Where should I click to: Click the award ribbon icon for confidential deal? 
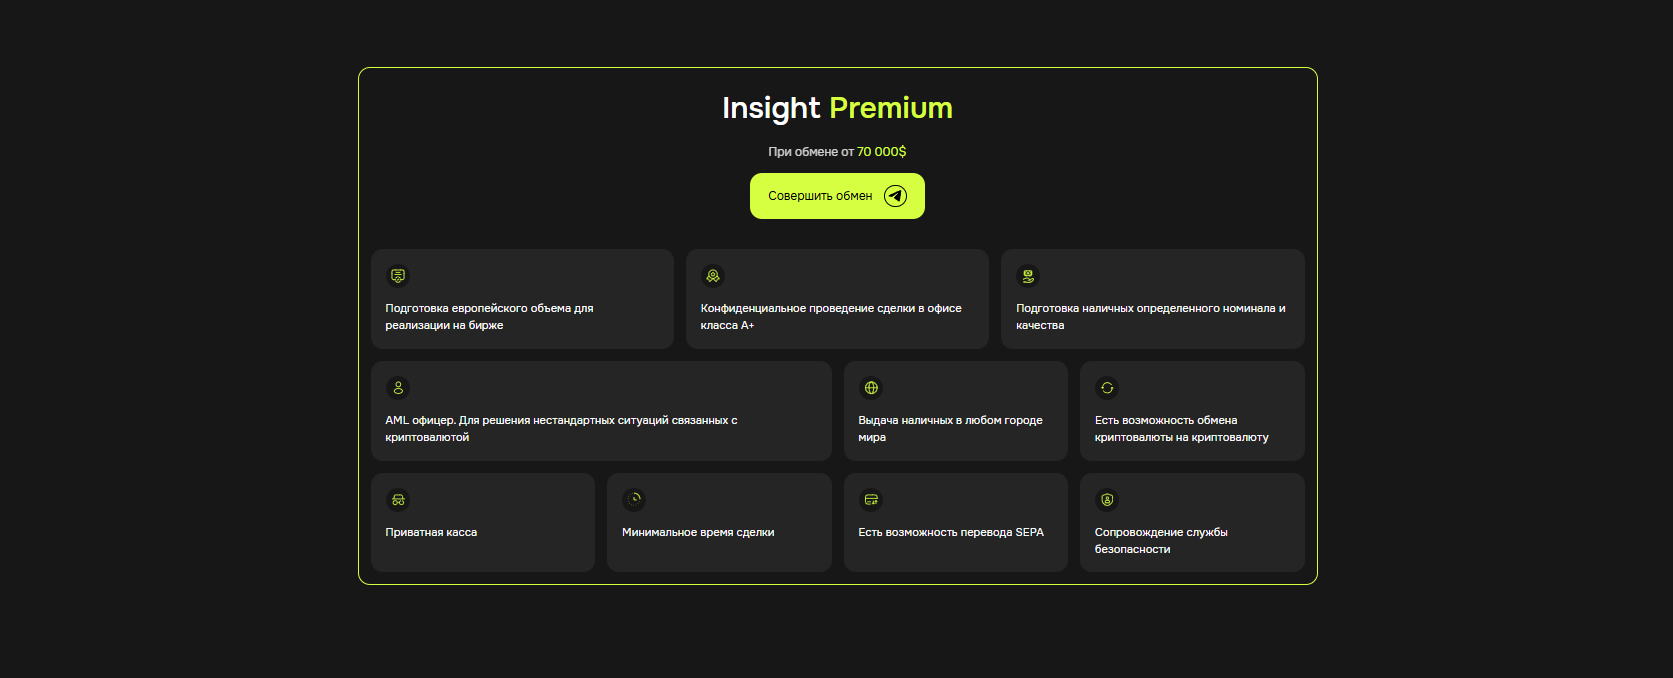click(713, 276)
